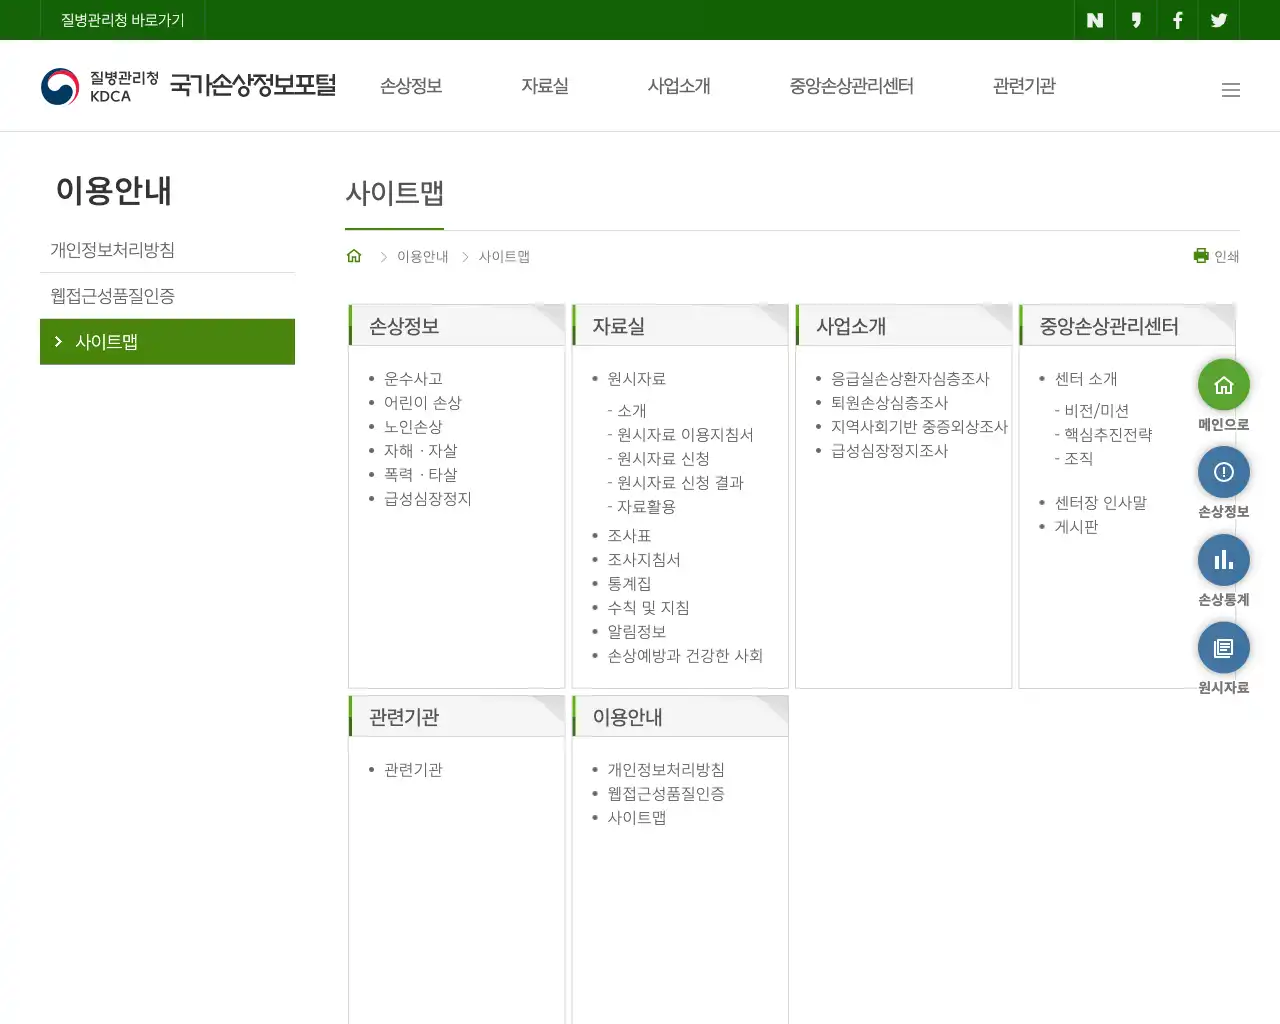Open 퇴원손상심층조사 link
1280x1024 pixels.
(890, 403)
